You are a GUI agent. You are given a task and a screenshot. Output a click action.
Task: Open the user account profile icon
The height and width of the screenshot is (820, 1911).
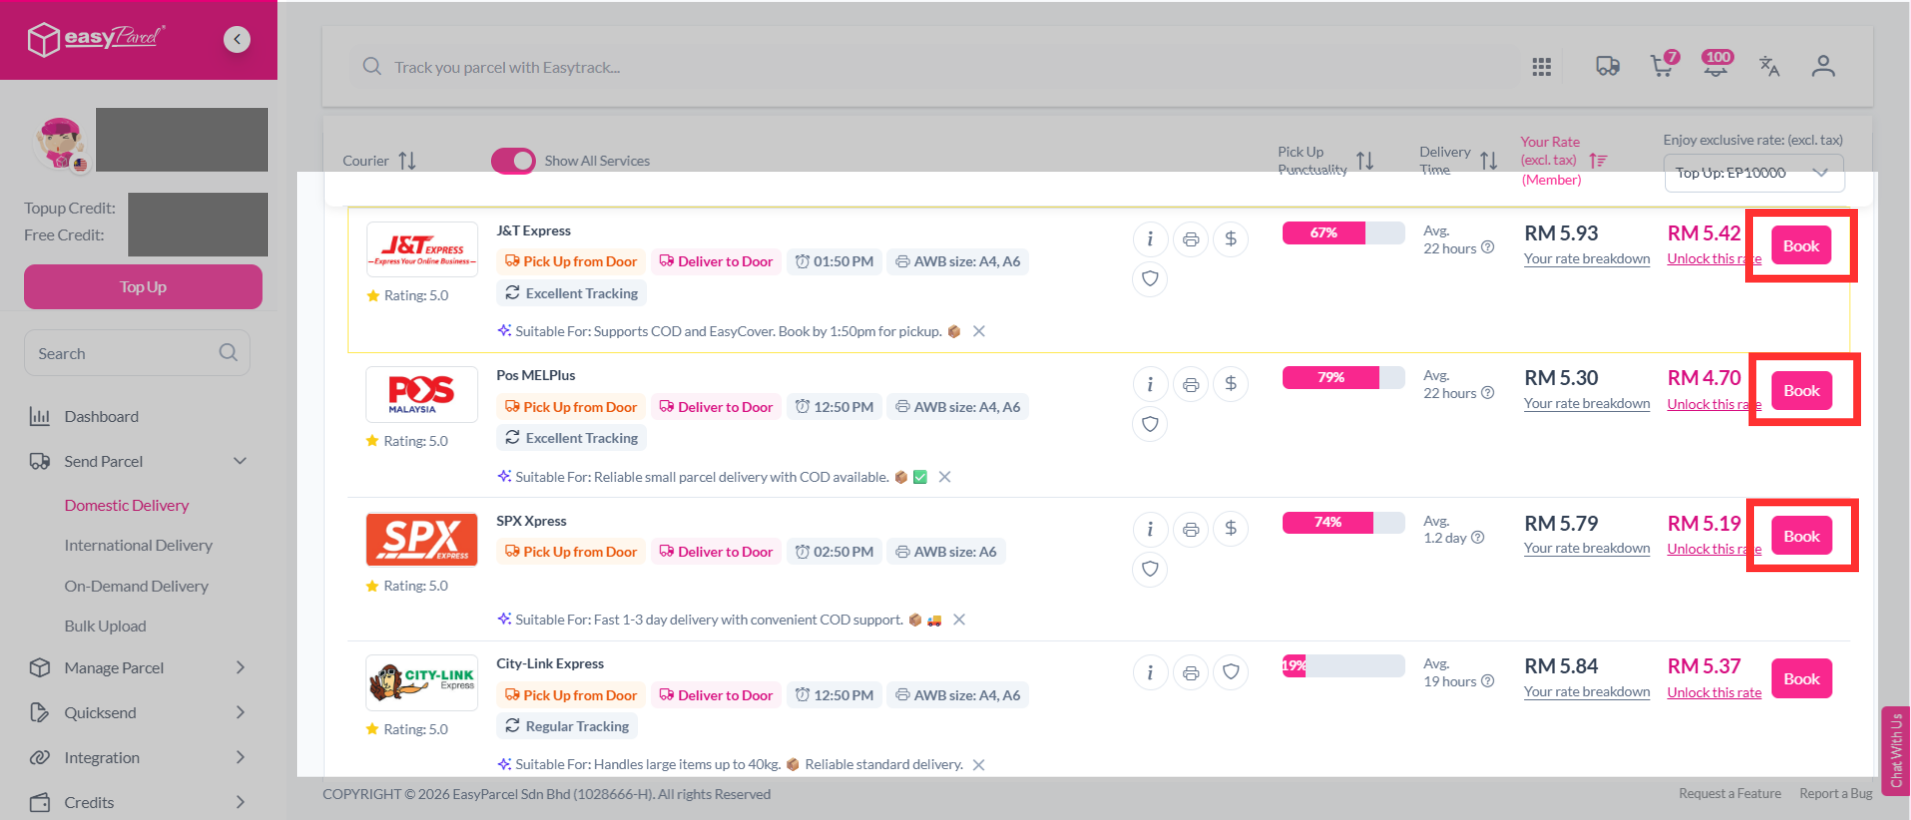pos(1823,66)
